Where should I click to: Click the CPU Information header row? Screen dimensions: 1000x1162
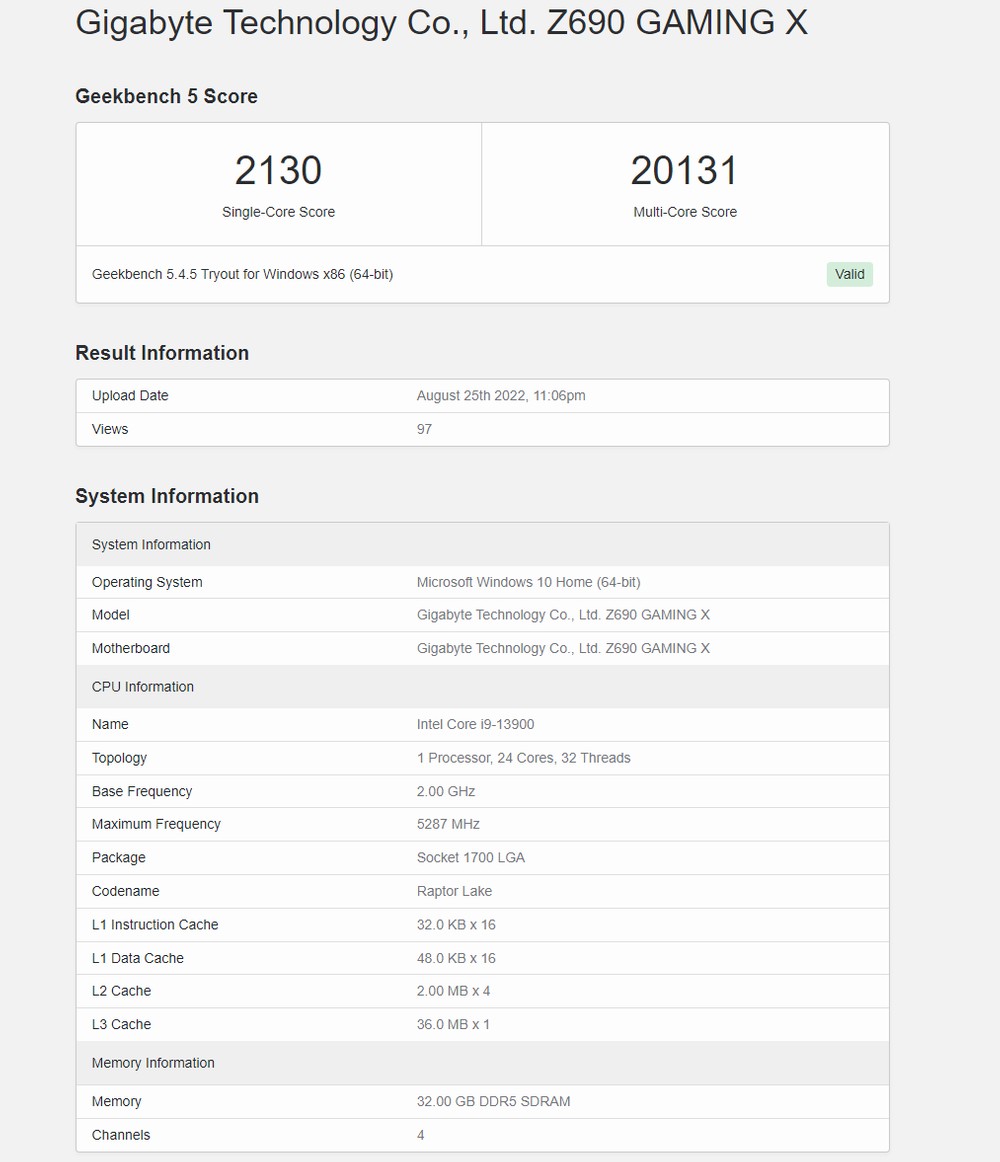click(x=483, y=687)
